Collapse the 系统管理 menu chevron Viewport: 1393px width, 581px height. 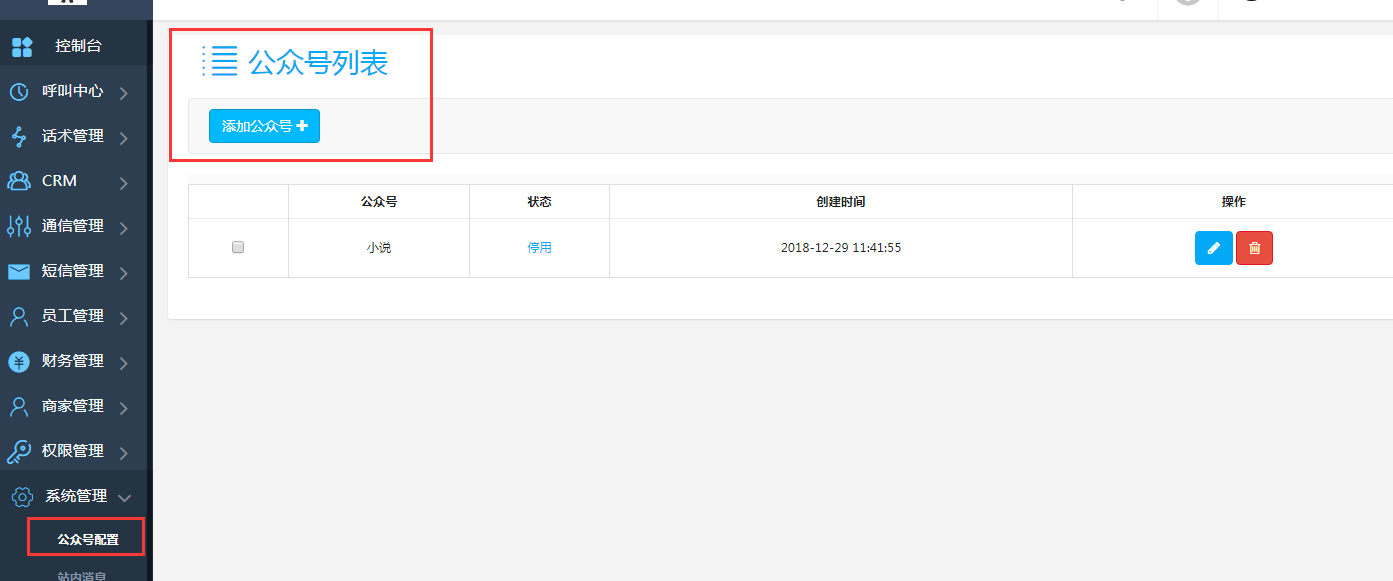(124, 497)
